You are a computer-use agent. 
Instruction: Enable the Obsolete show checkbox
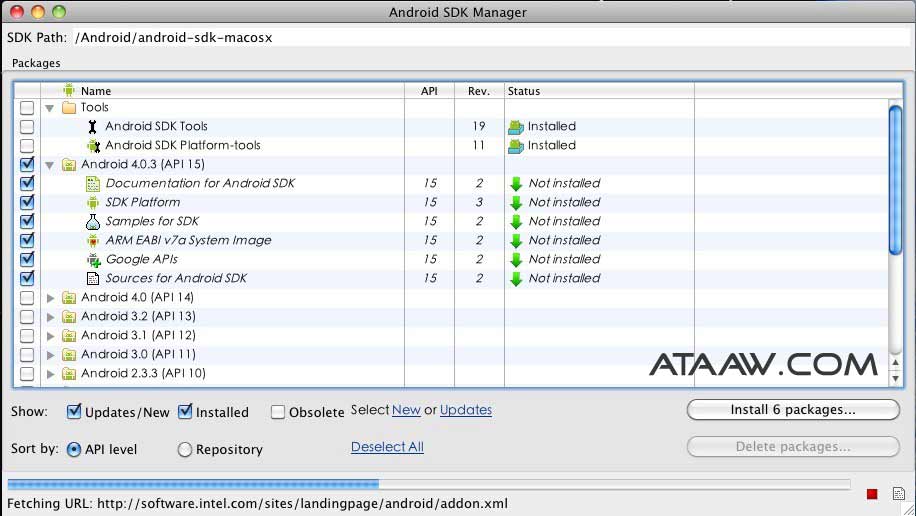pyautogui.click(x=278, y=412)
